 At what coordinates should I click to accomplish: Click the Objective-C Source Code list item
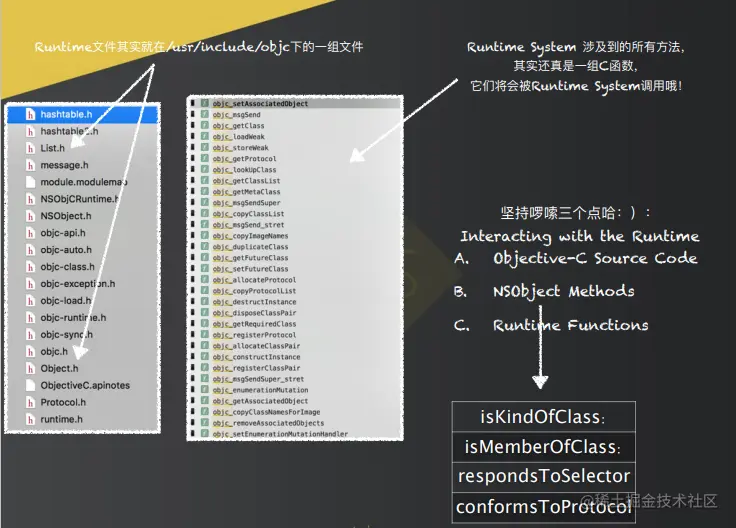point(576,259)
